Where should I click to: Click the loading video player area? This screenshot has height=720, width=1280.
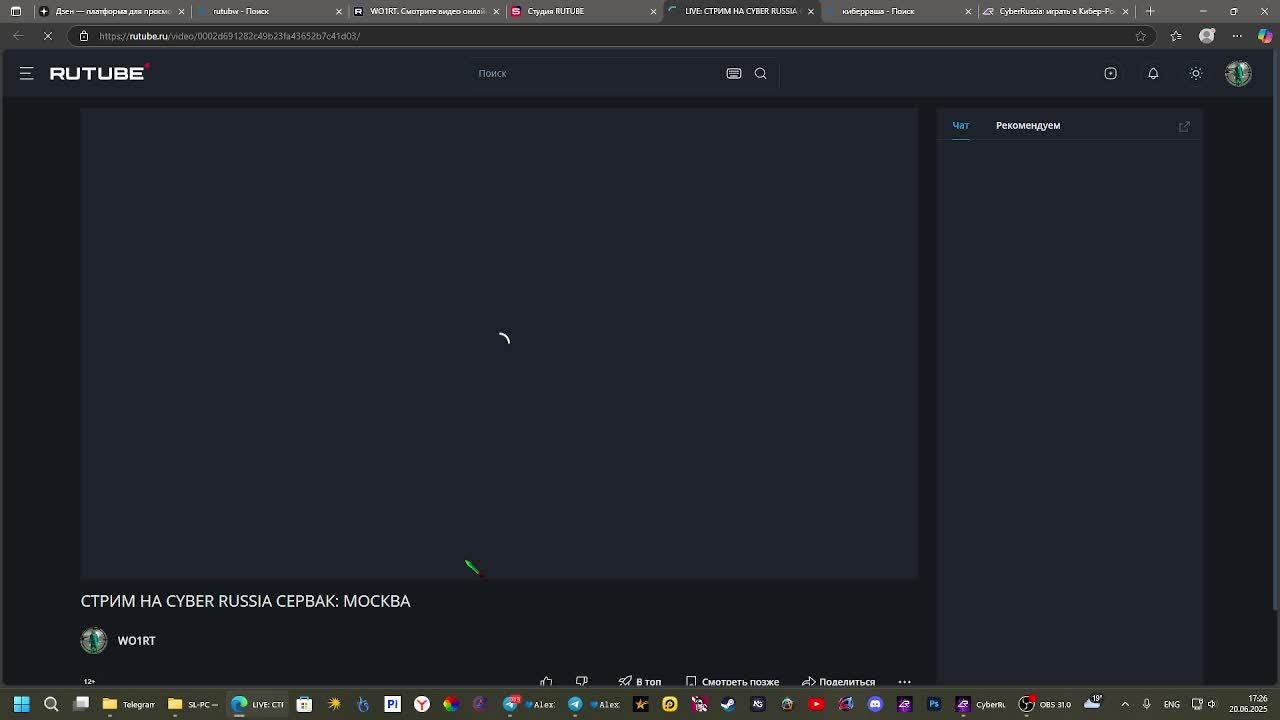pos(499,343)
